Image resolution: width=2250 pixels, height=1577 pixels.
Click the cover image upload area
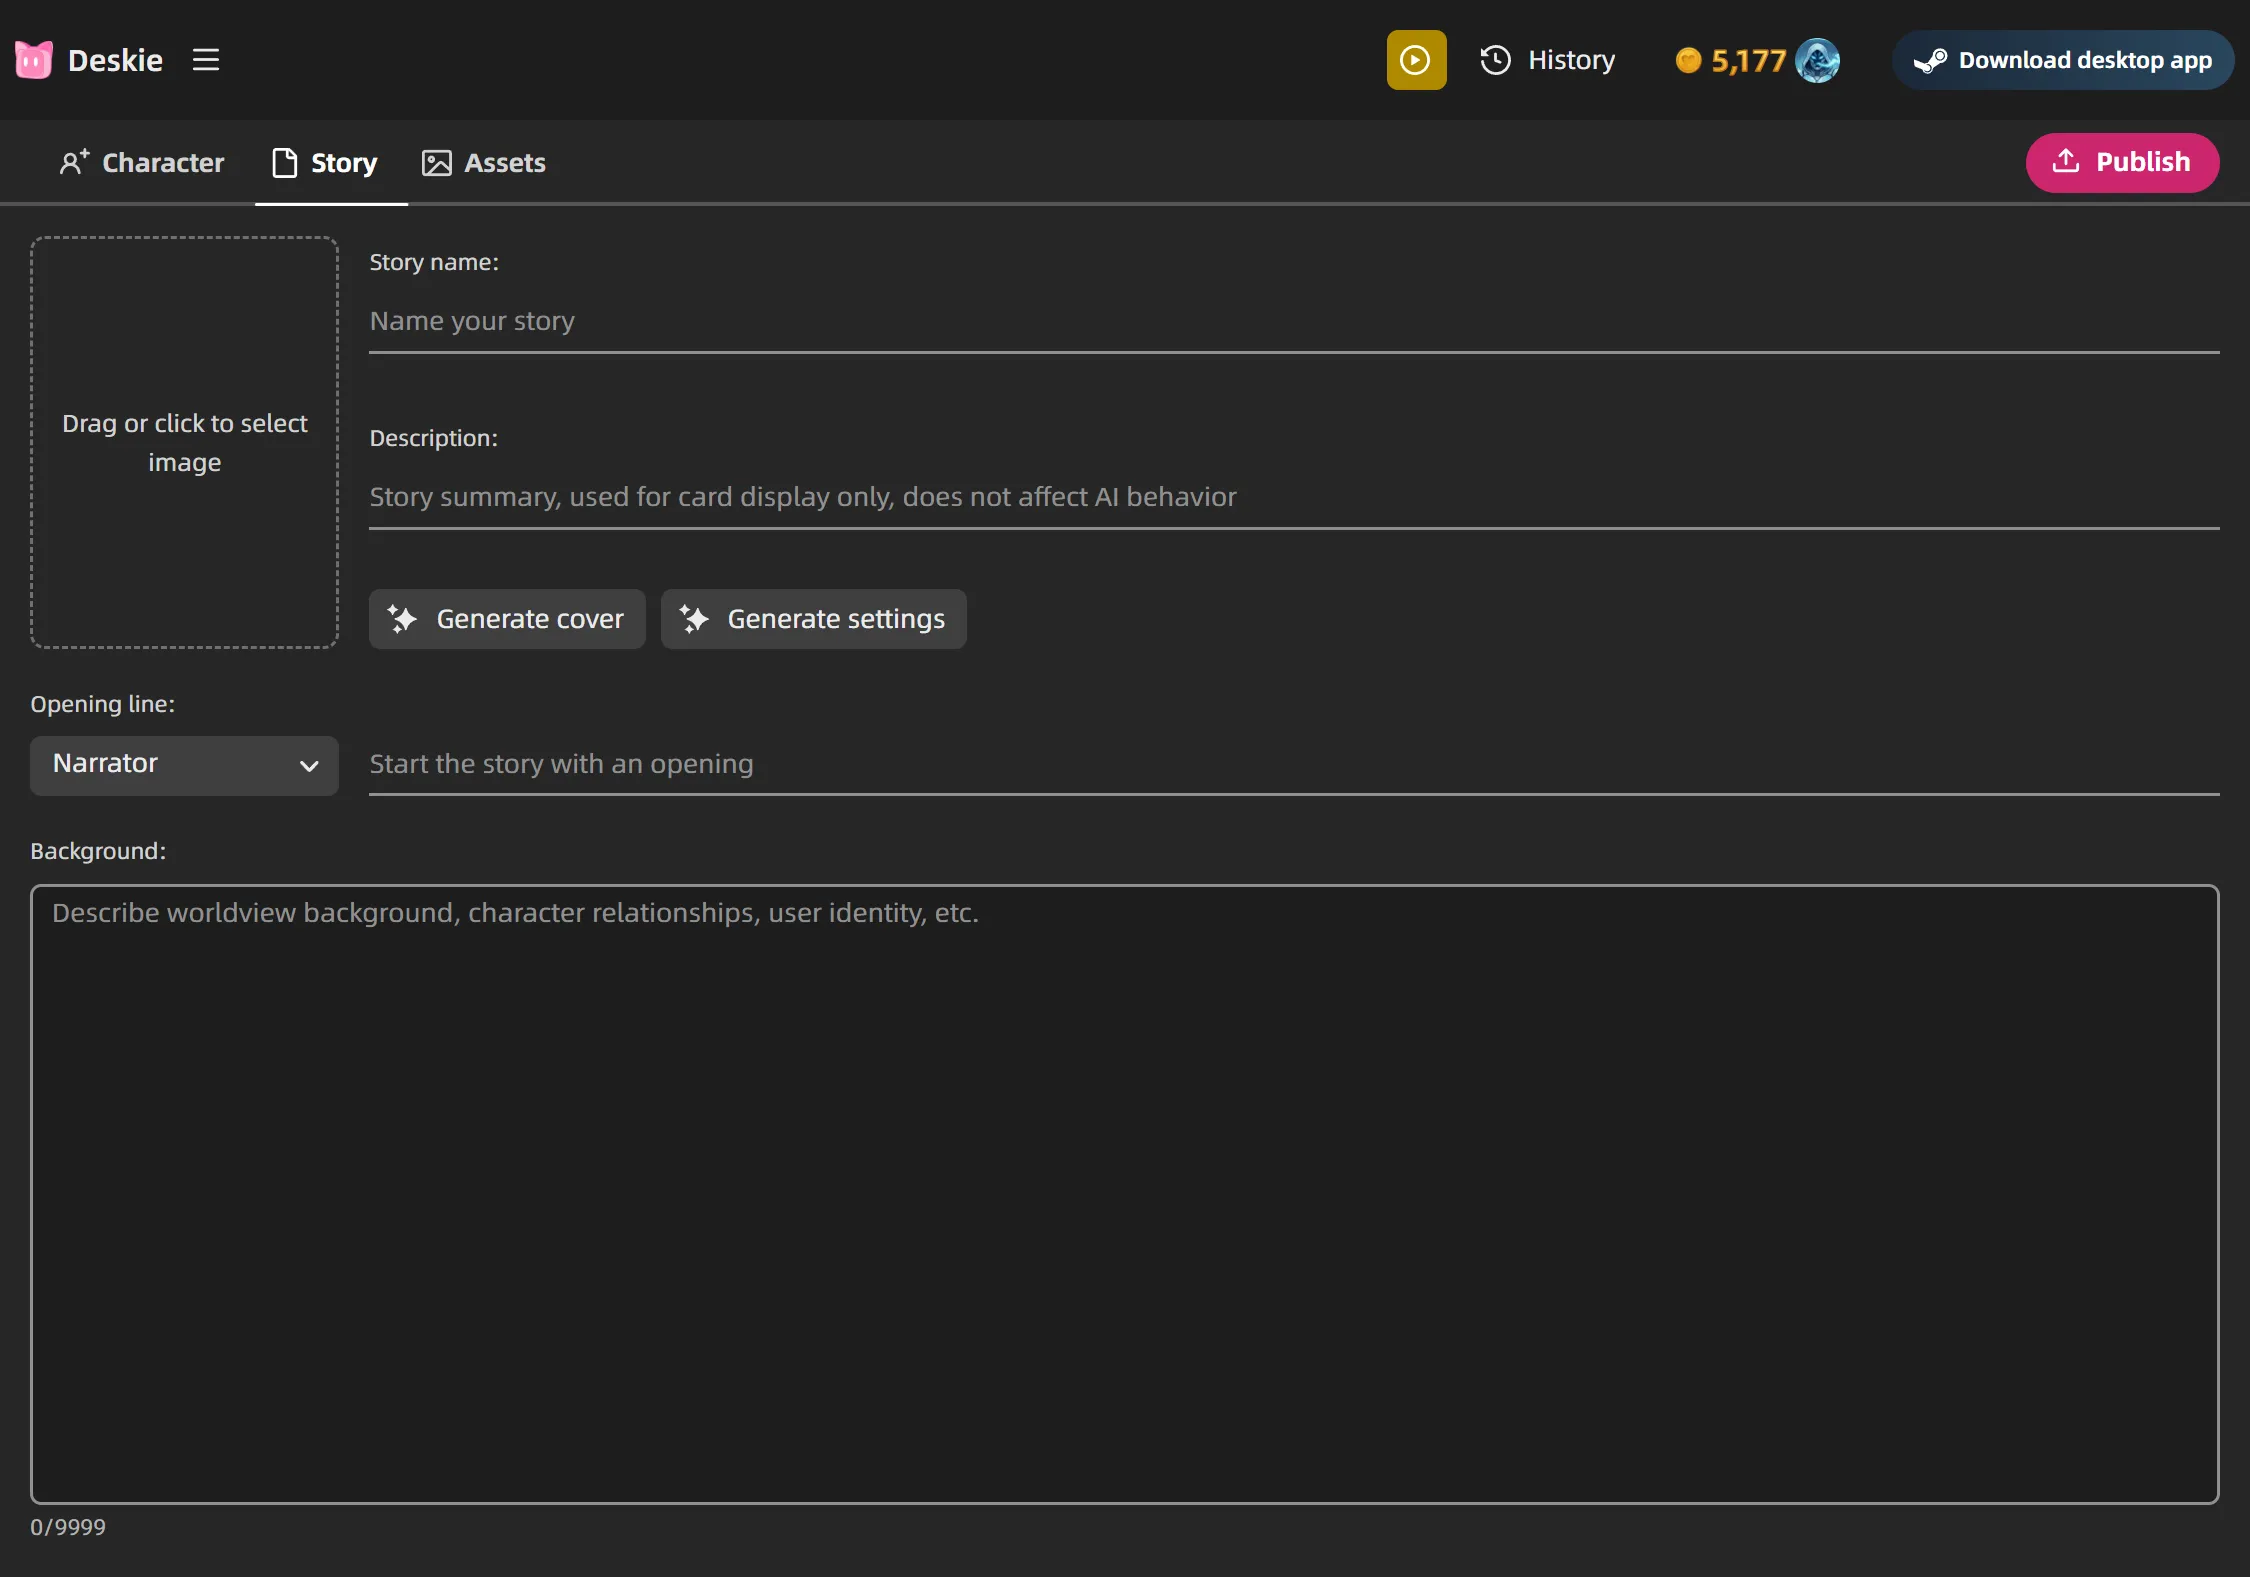tap(185, 443)
